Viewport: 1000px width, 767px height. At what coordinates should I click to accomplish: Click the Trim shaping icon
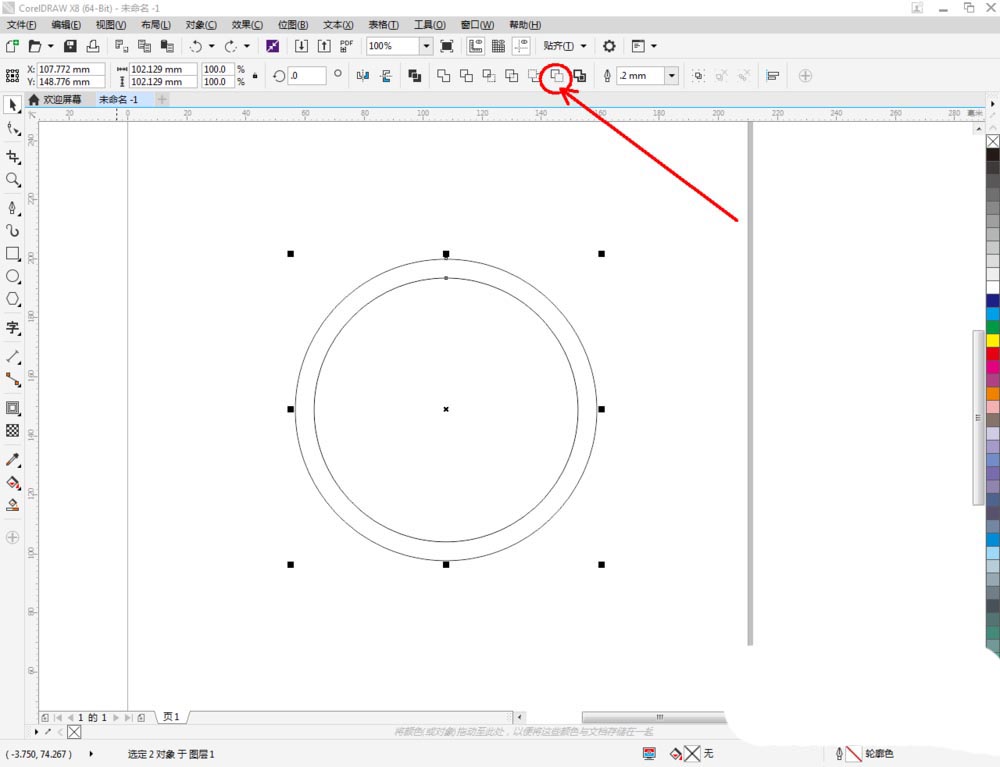pos(466,76)
